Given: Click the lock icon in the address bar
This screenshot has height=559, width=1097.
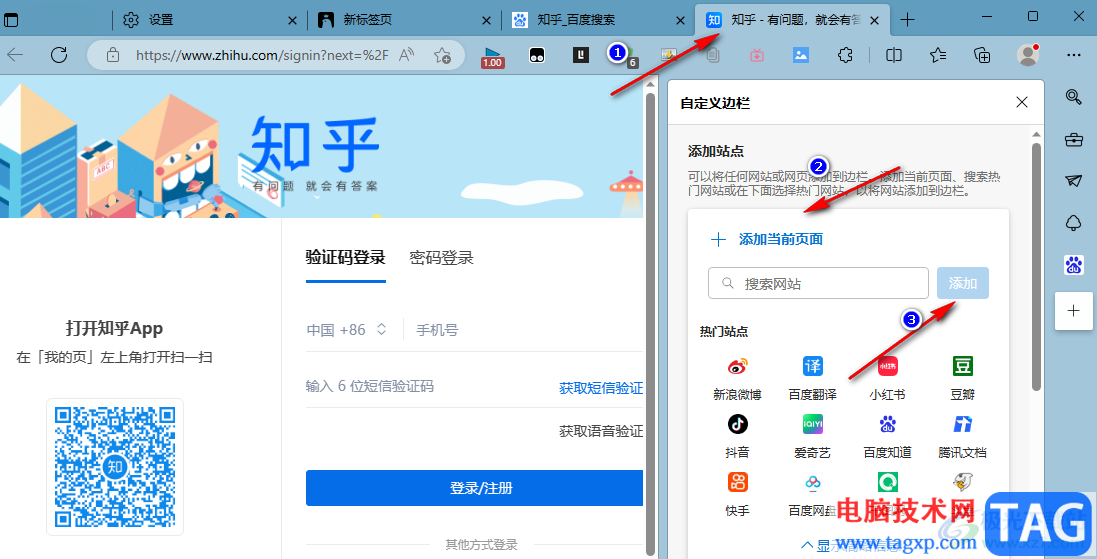Looking at the screenshot, I should [113, 55].
